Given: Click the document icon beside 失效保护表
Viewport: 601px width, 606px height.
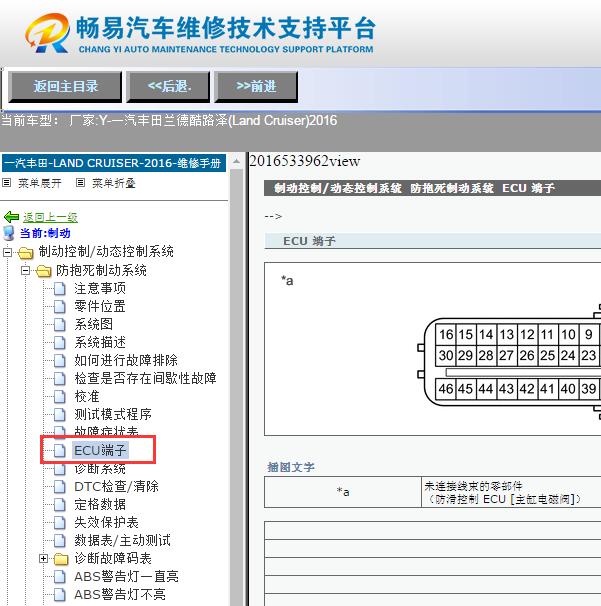Looking at the screenshot, I should pos(60,523).
